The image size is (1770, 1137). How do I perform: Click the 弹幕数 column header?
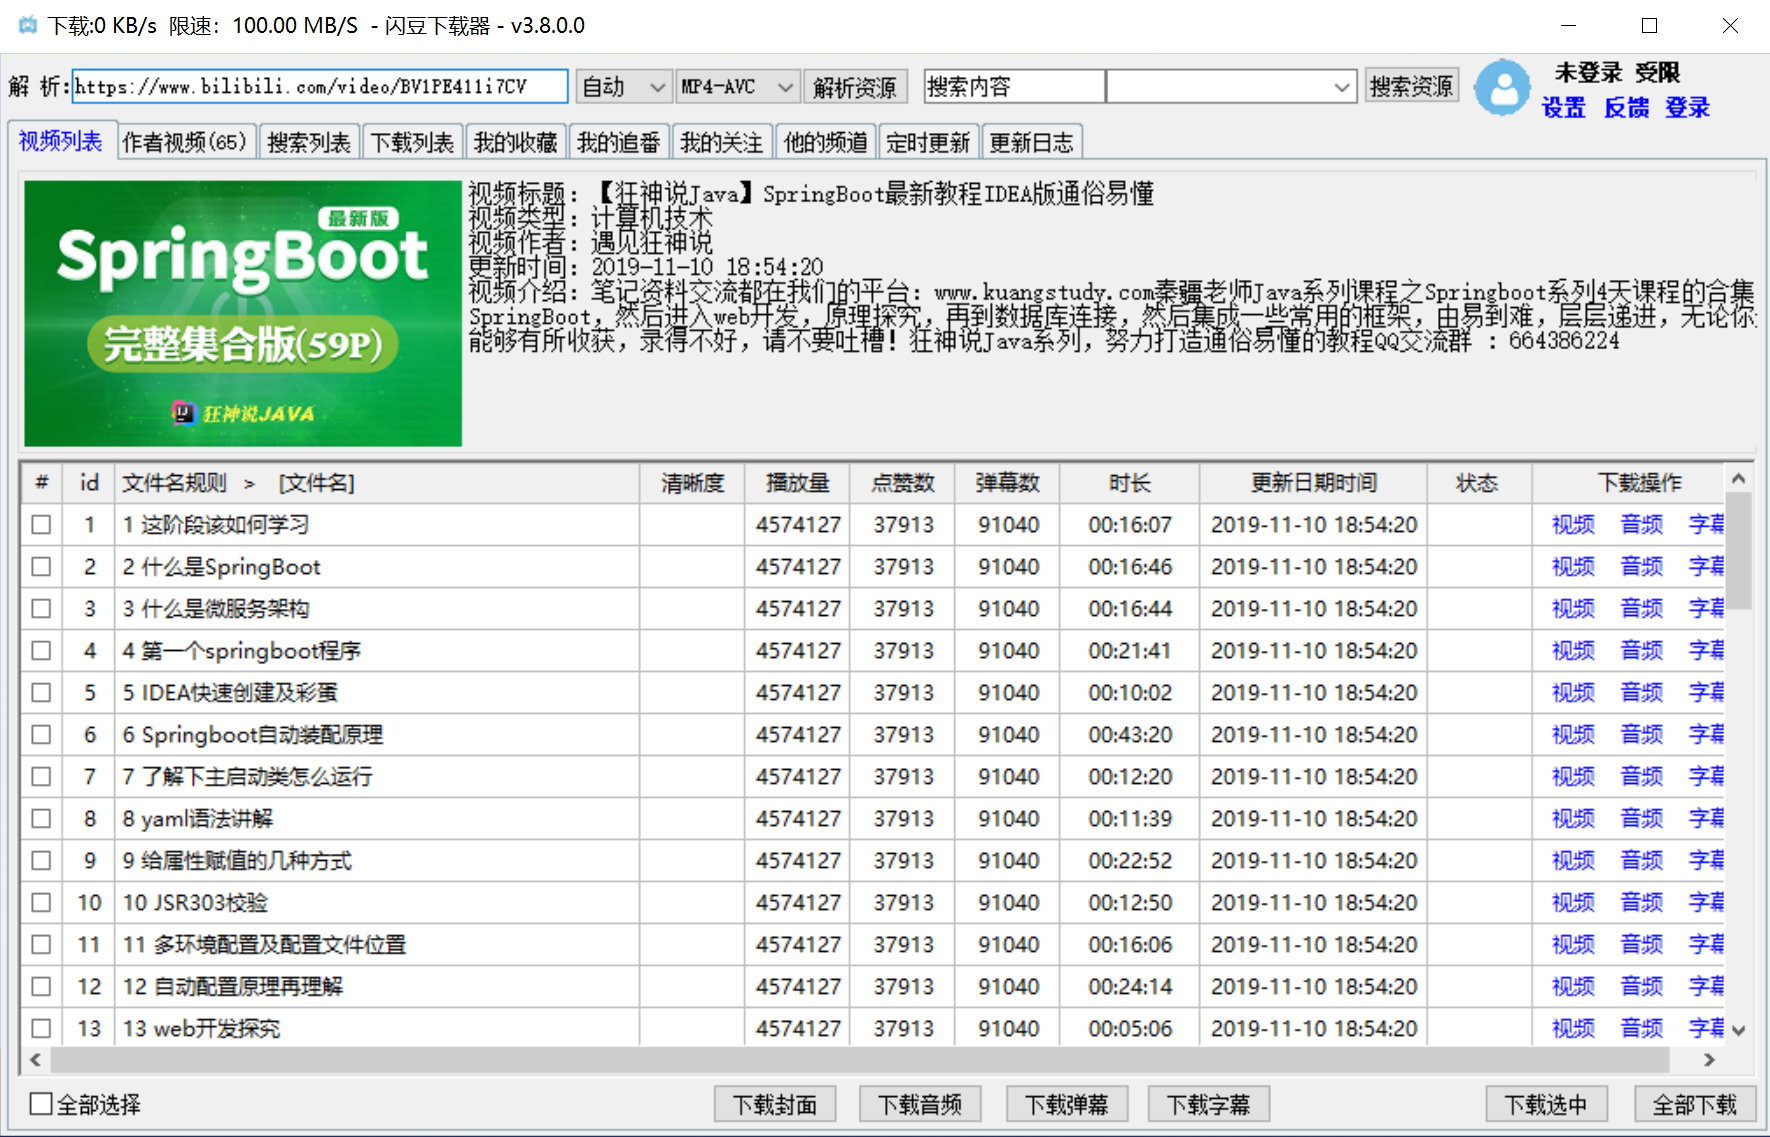(x=1007, y=483)
